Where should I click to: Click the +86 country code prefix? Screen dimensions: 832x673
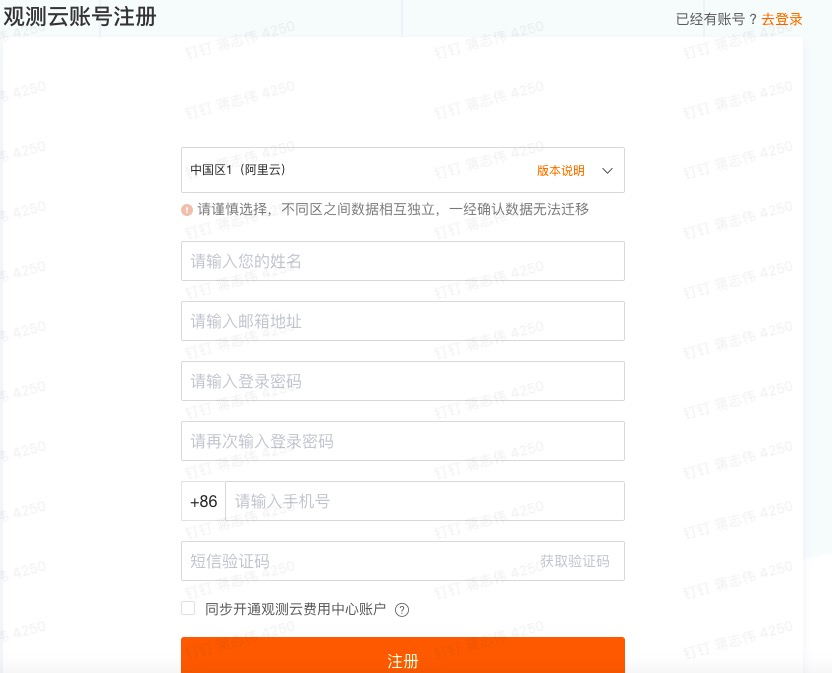pyautogui.click(x=203, y=501)
